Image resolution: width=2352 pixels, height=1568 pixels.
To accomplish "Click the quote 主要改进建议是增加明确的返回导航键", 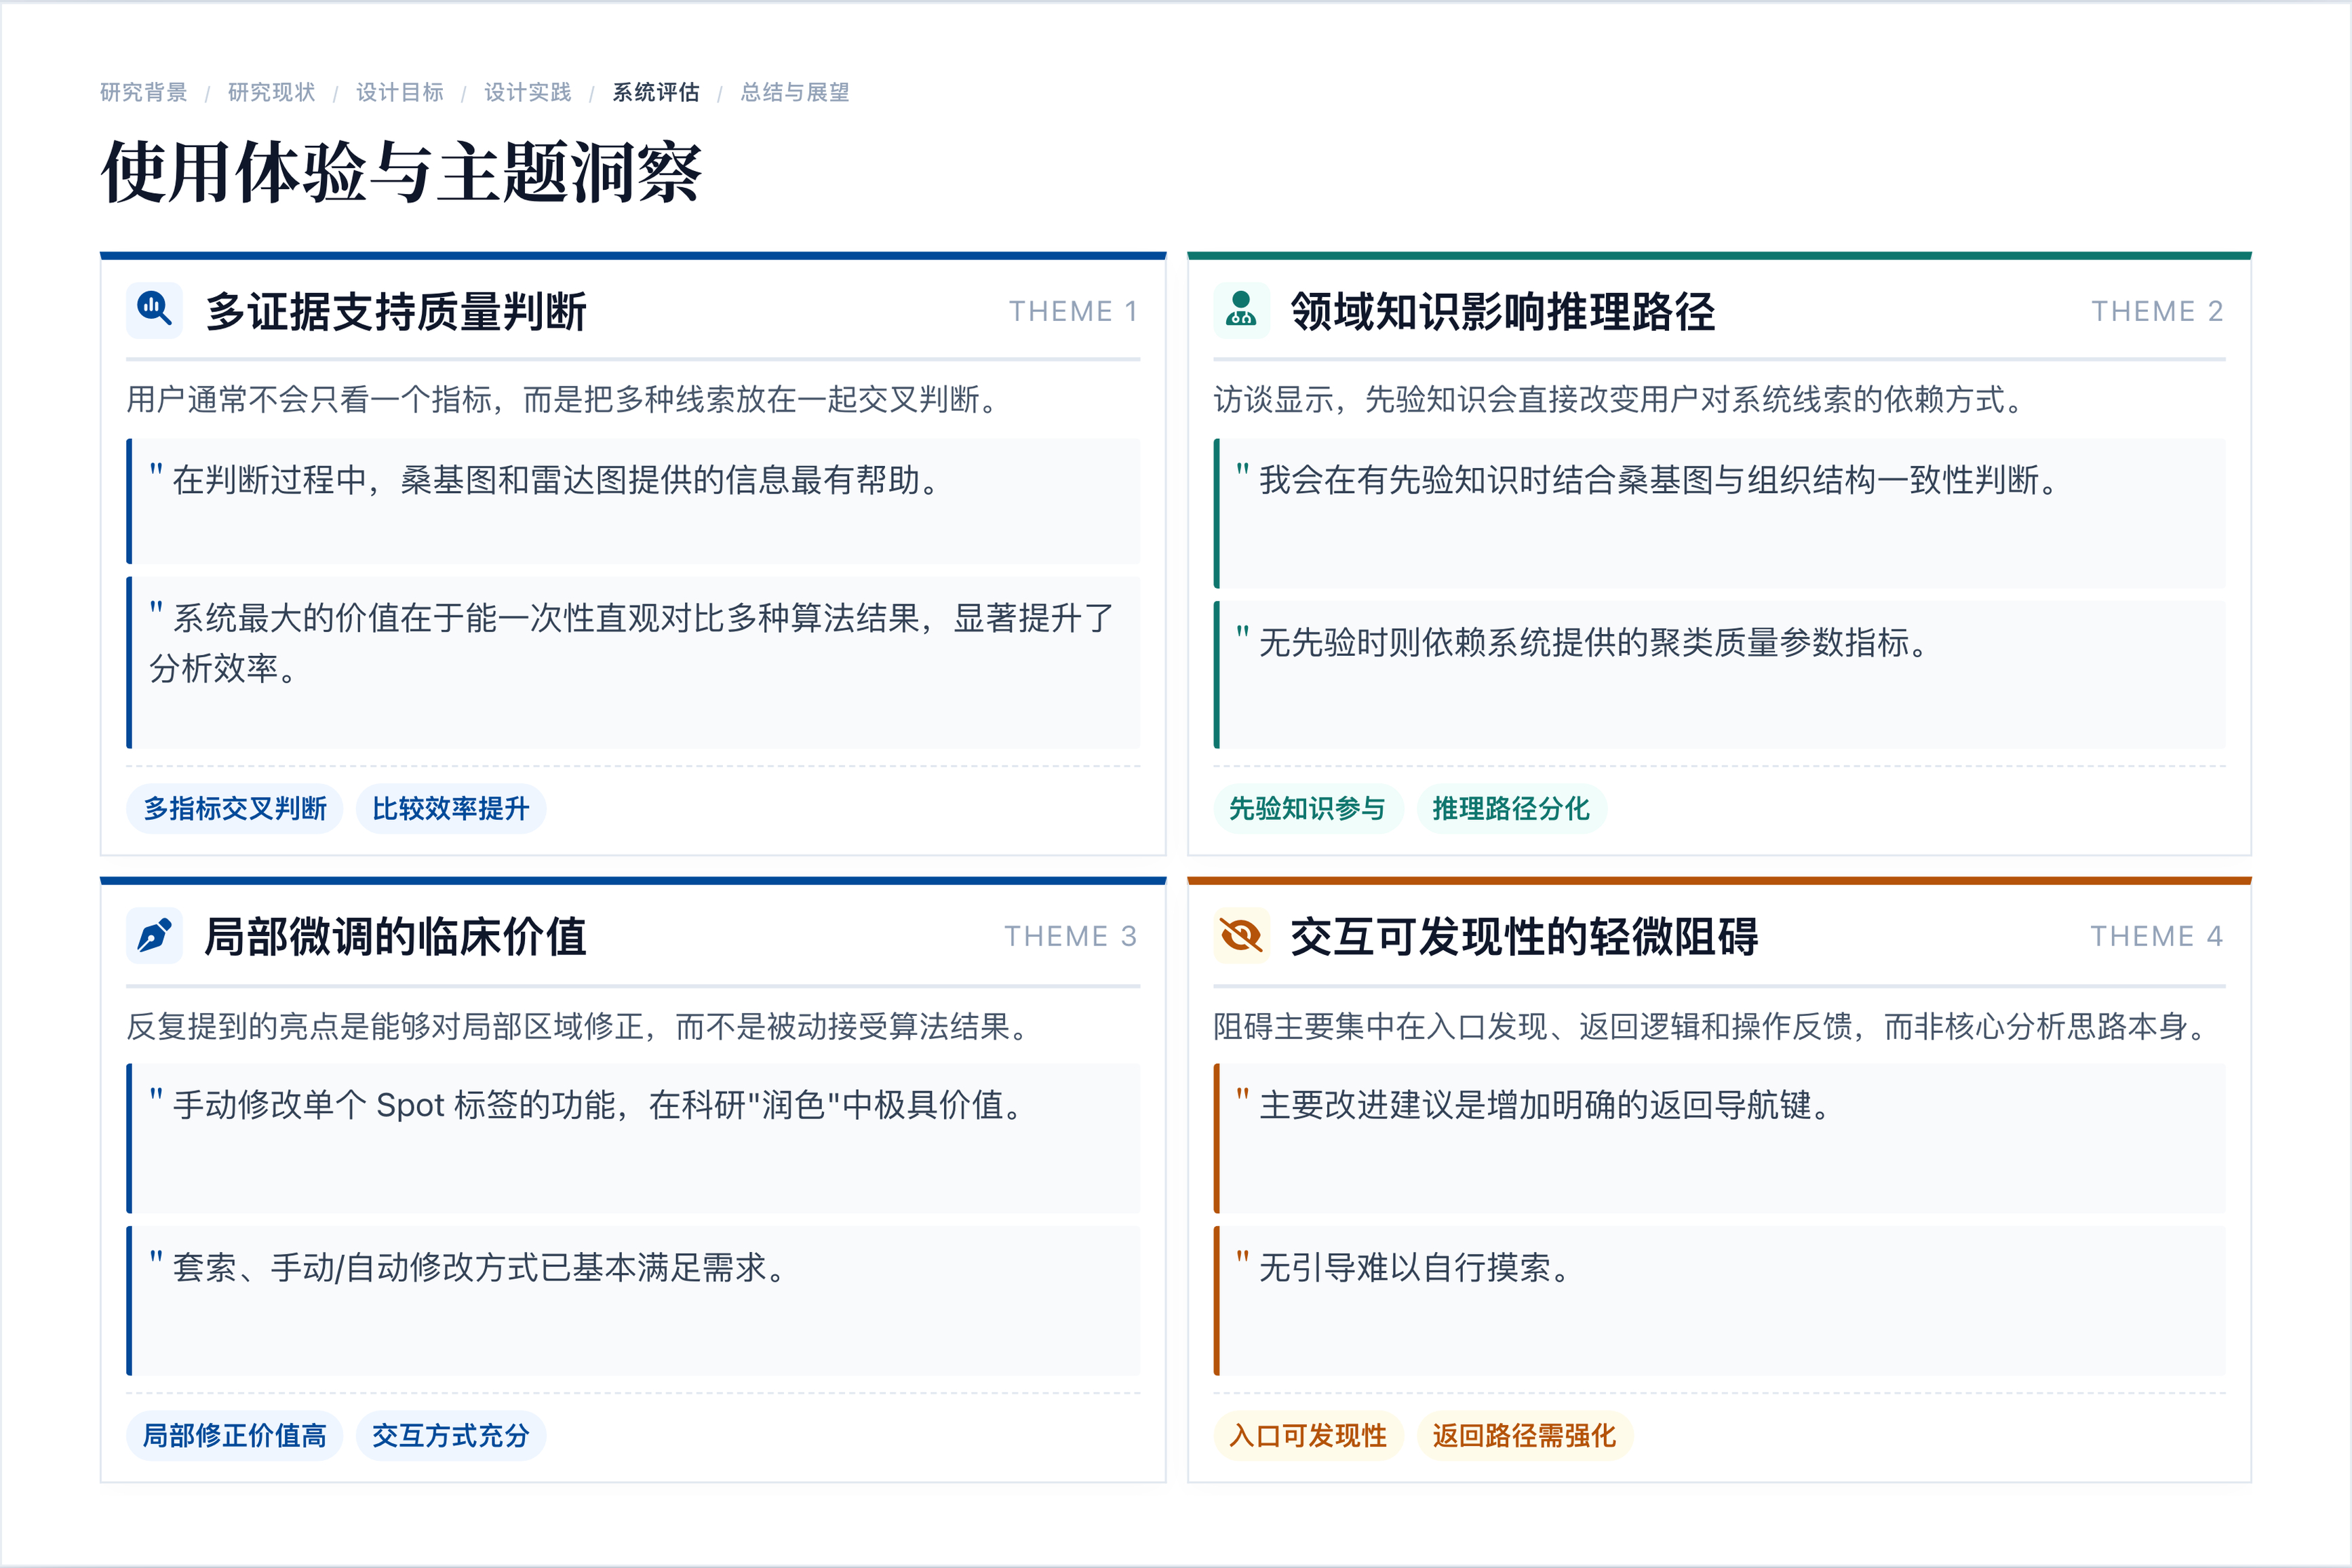I will pos(1719,1138).
